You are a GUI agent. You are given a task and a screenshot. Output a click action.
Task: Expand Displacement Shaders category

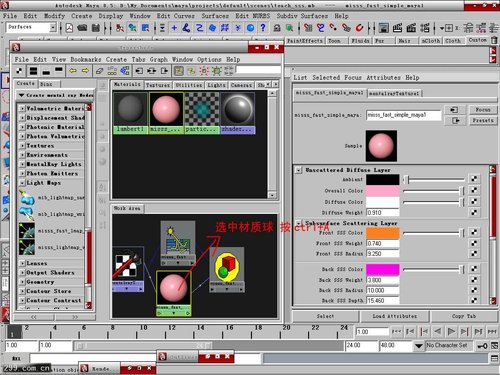[23, 118]
